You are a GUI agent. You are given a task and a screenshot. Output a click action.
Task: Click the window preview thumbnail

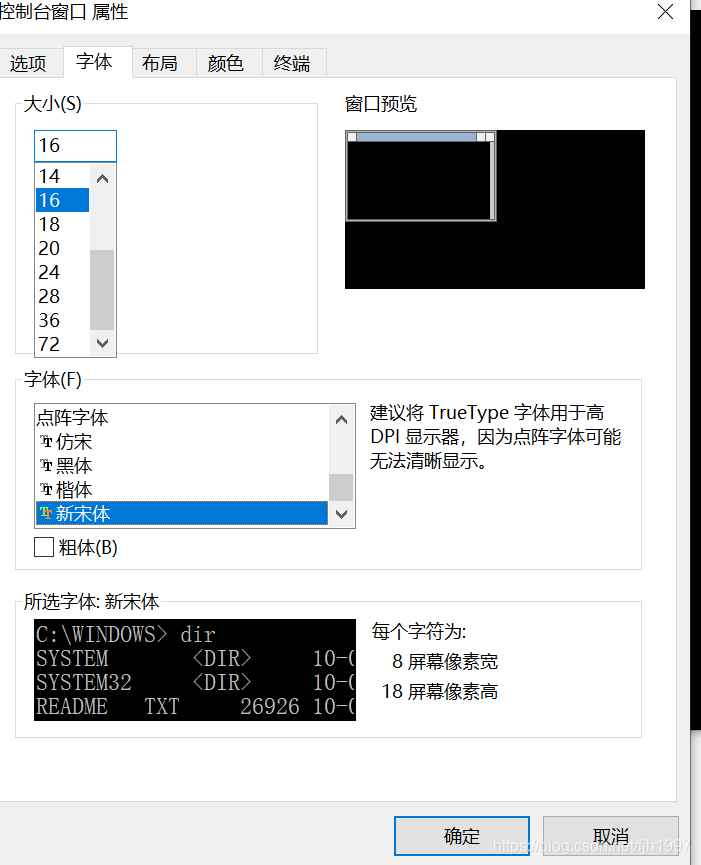(x=495, y=210)
